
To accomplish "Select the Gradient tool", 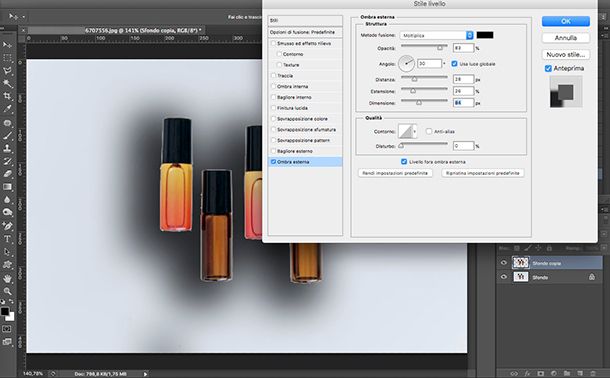I will (7, 187).
